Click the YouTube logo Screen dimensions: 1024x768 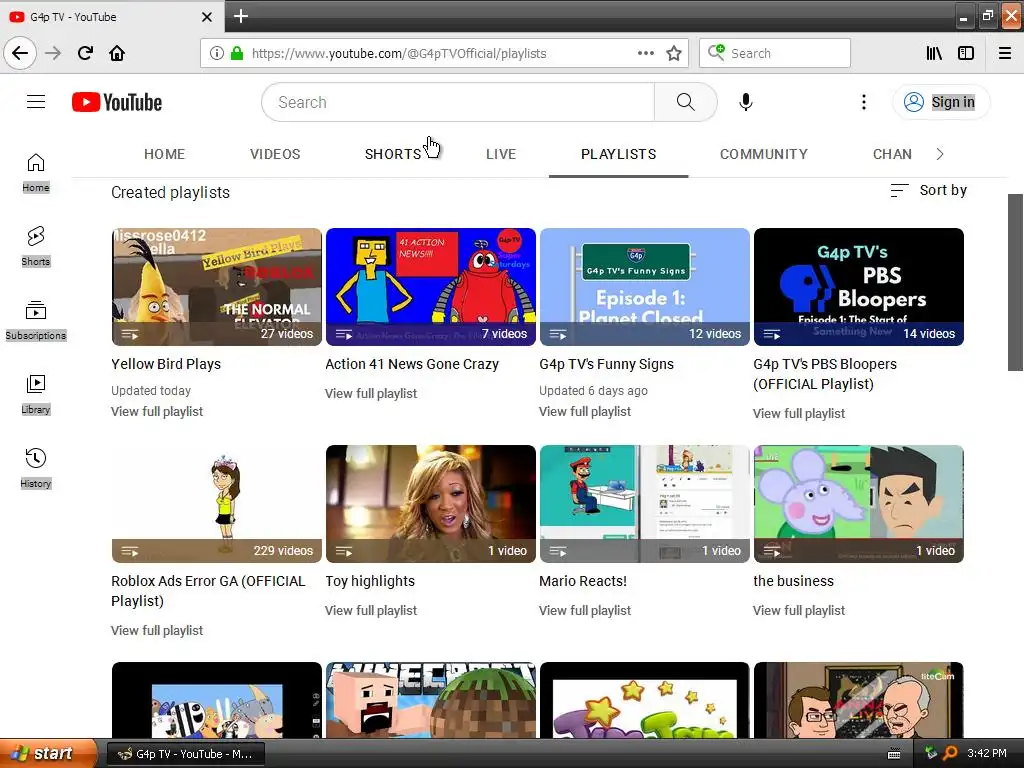(x=117, y=102)
